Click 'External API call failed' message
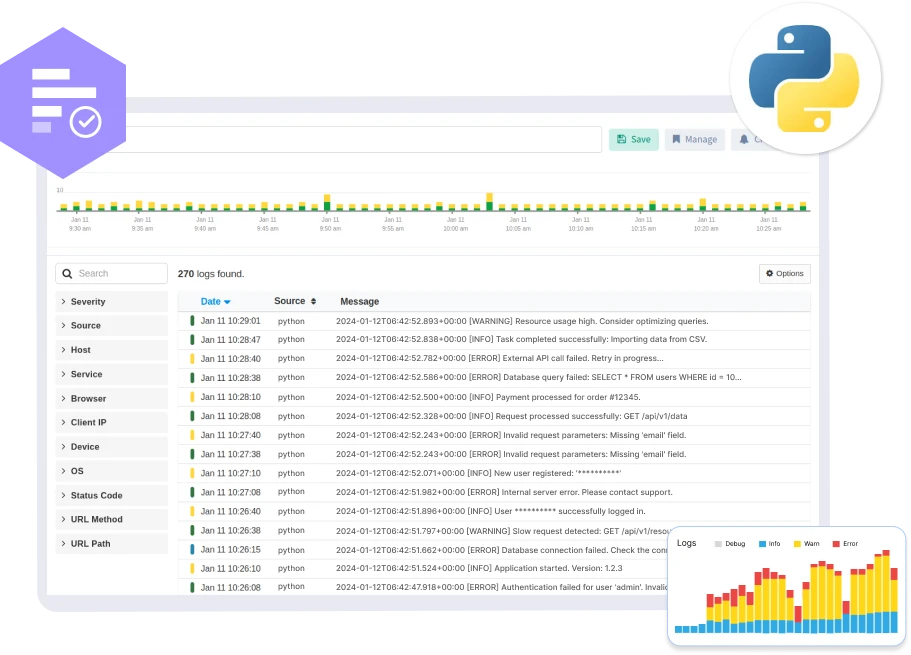The width and height of the screenshot is (911, 655). (x=500, y=359)
